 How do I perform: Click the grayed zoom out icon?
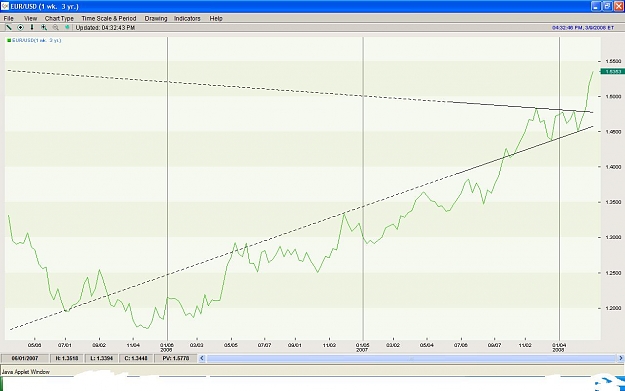pyautogui.click(x=55, y=28)
